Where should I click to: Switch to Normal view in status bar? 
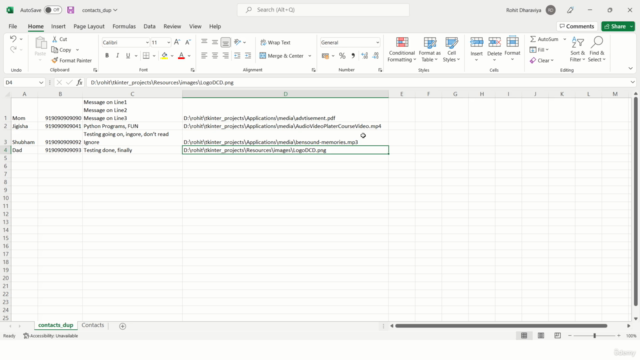coord(524,336)
